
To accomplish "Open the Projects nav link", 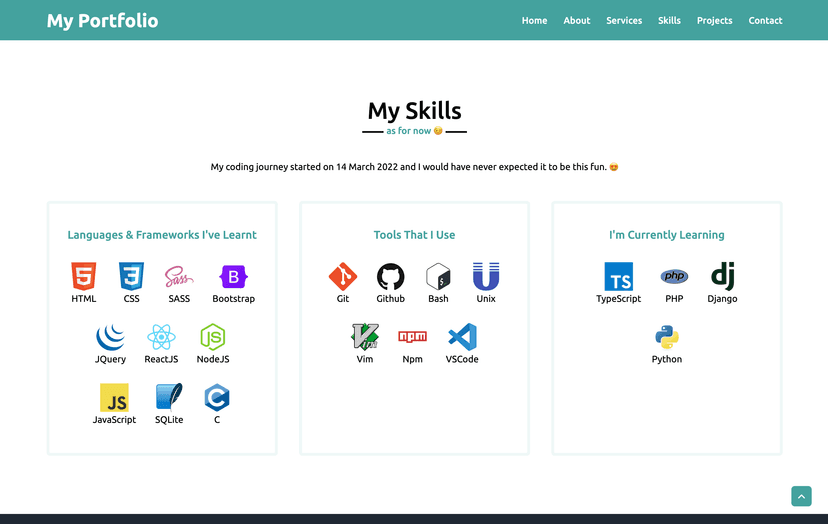I will (714, 21).
